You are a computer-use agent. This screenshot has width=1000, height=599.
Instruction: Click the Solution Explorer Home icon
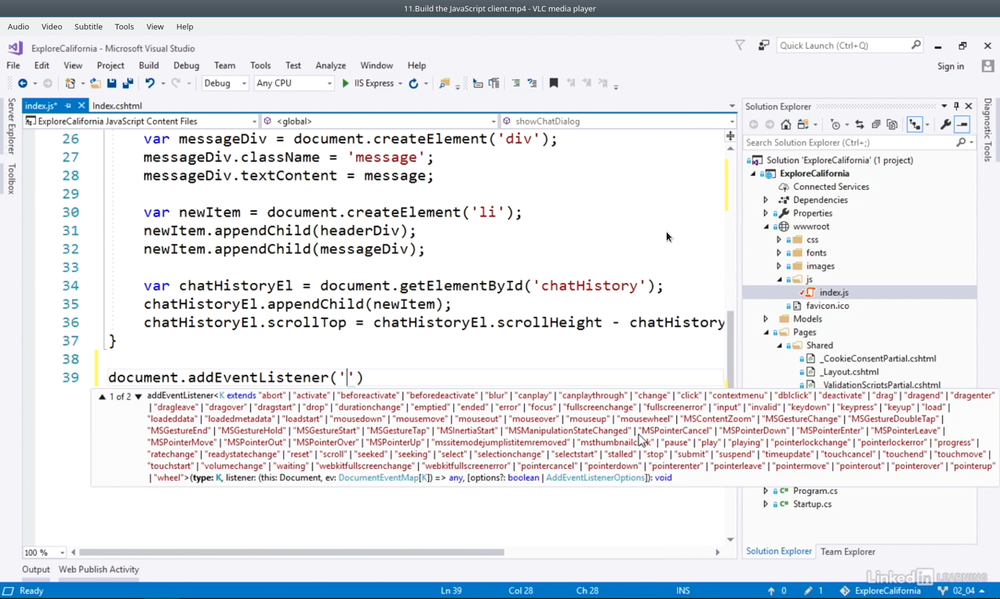(786, 125)
